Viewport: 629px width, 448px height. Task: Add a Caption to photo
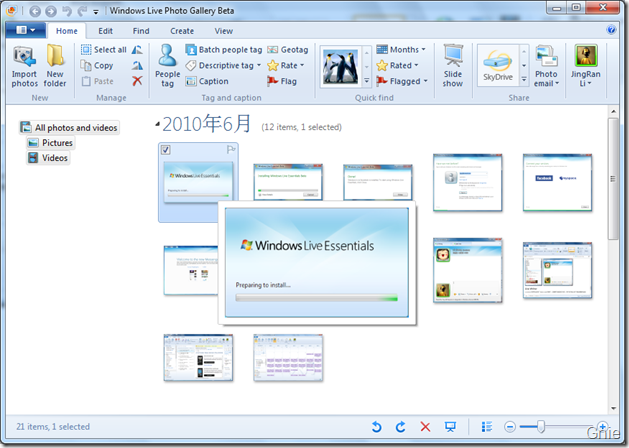click(x=207, y=81)
